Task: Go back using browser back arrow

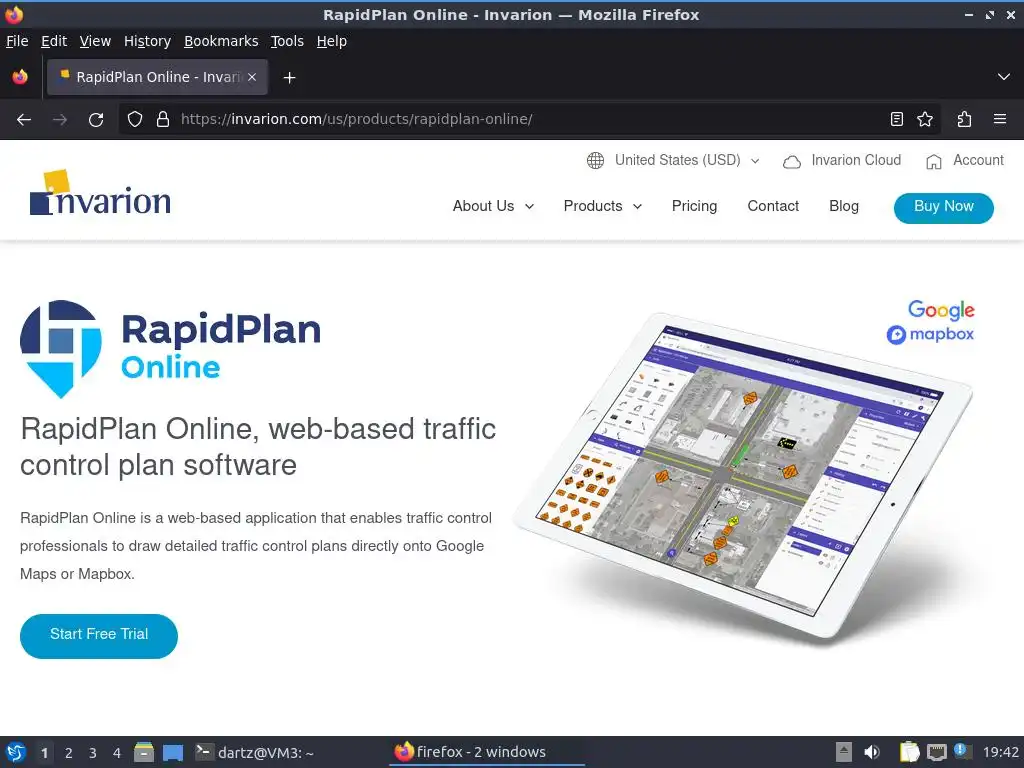Action: [x=24, y=120]
